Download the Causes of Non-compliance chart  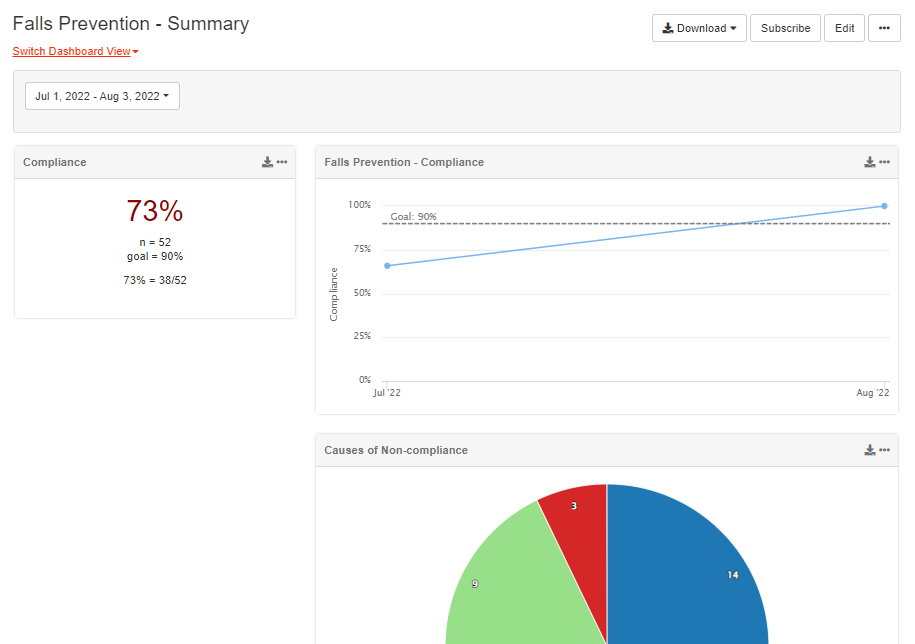point(870,450)
